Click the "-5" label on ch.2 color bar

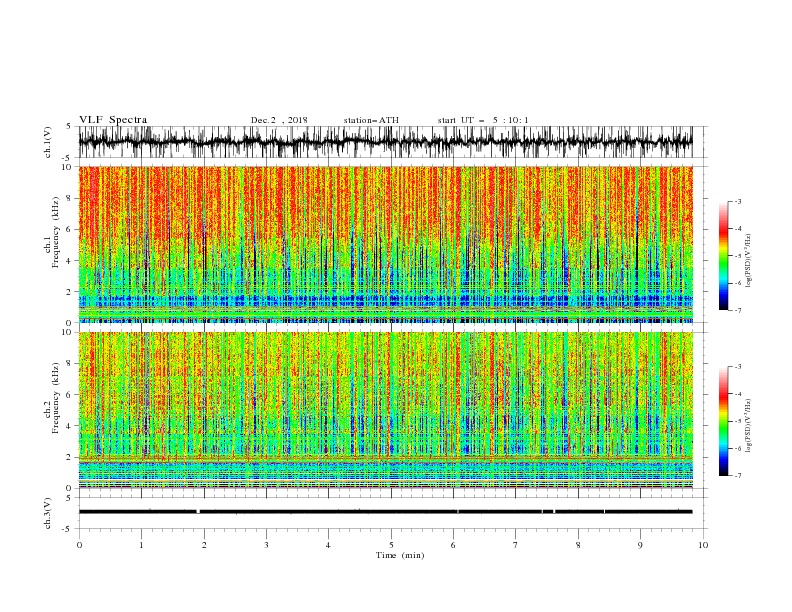tap(737, 421)
